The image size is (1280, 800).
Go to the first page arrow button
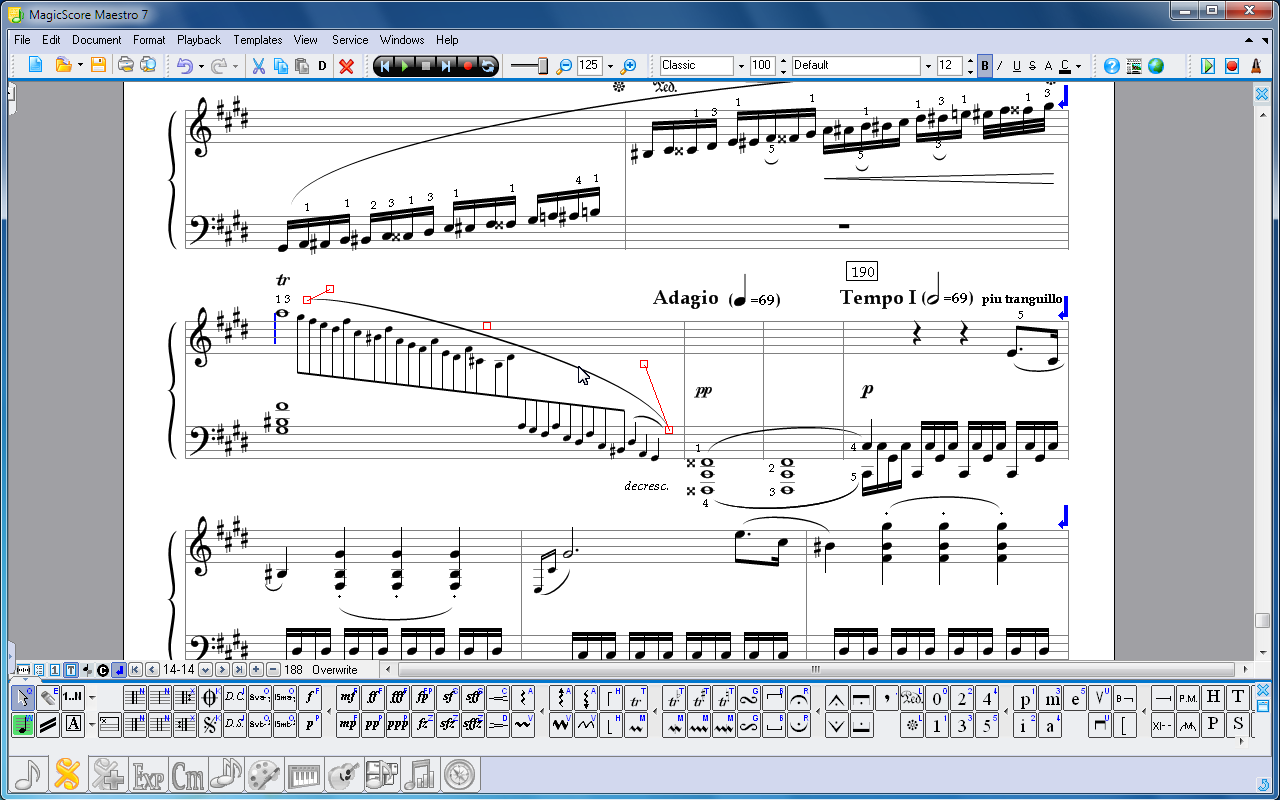pos(135,670)
